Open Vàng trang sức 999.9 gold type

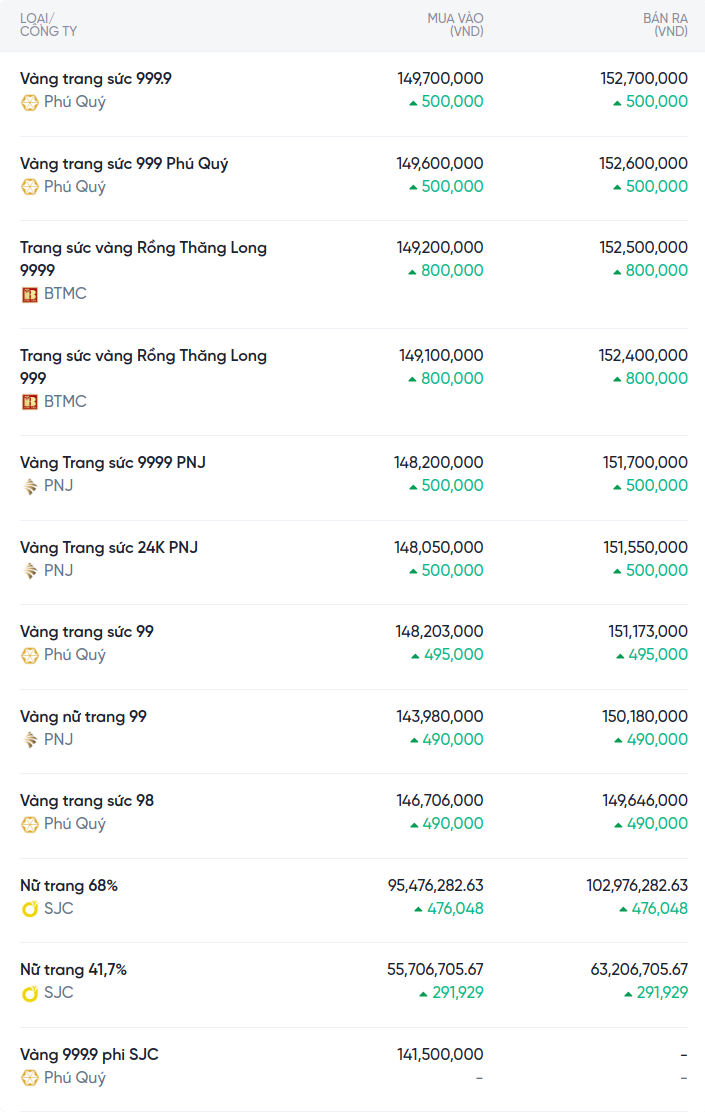coord(96,78)
